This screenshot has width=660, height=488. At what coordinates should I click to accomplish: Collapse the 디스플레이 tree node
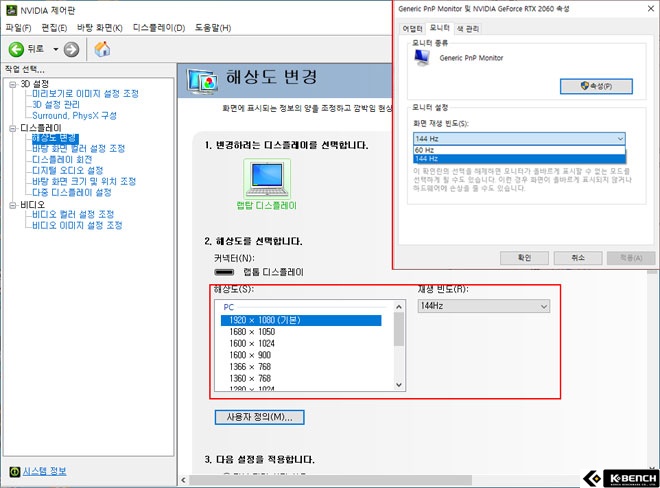pyautogui.click(x=13, y=128)
